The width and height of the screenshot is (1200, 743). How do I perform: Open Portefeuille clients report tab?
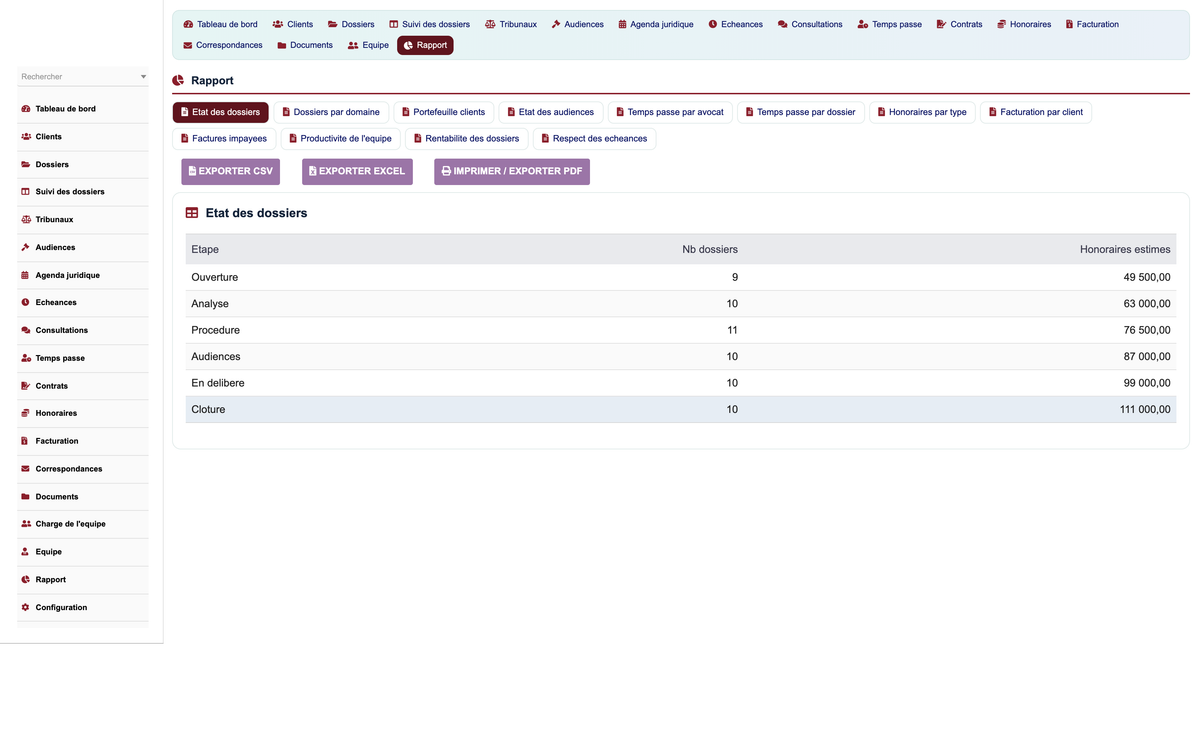[x=443, y=112]
